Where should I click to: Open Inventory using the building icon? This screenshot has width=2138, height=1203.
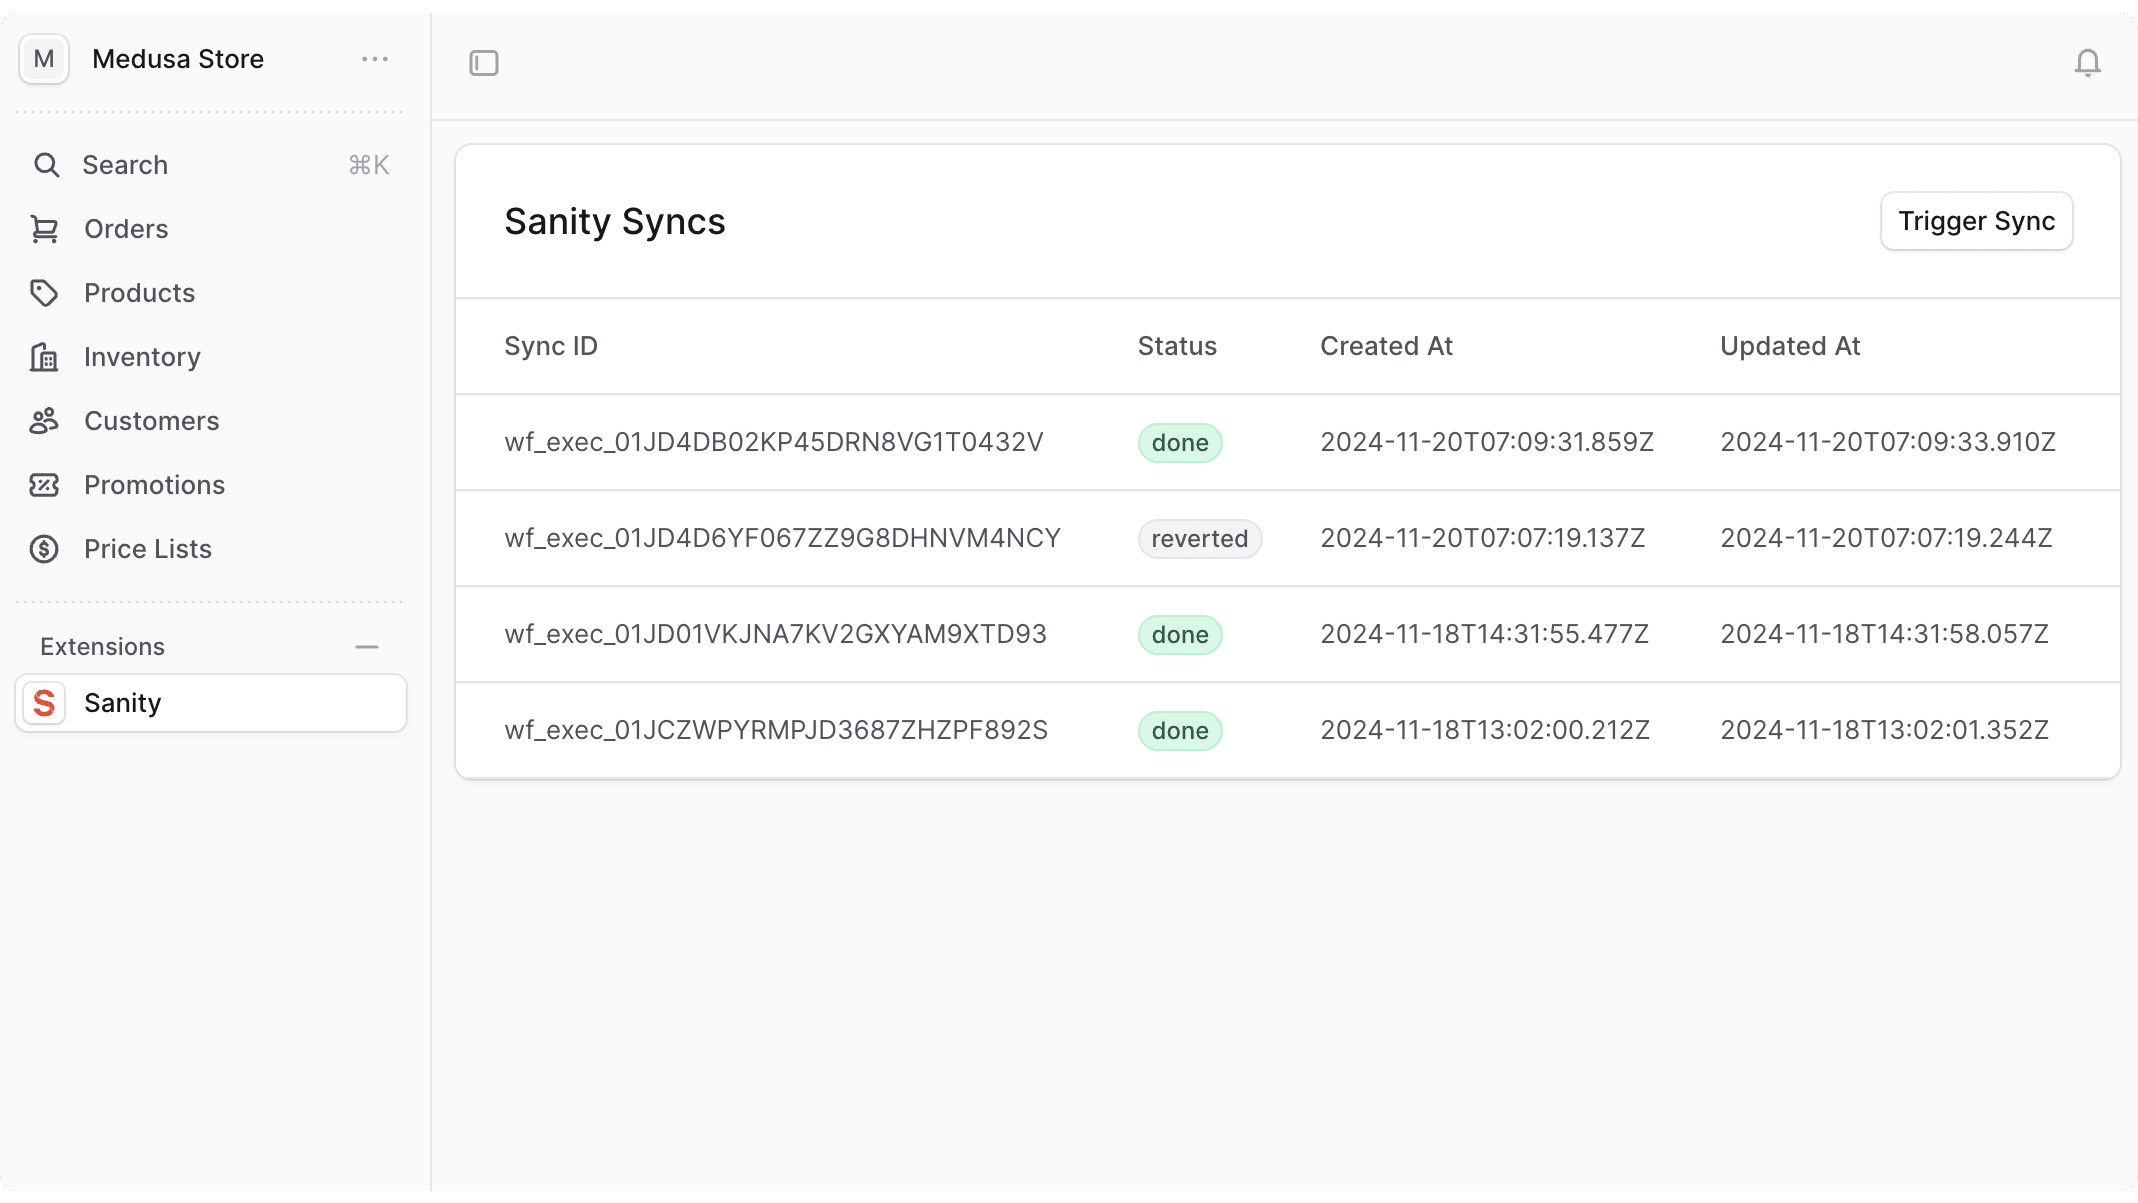point(47,356)
